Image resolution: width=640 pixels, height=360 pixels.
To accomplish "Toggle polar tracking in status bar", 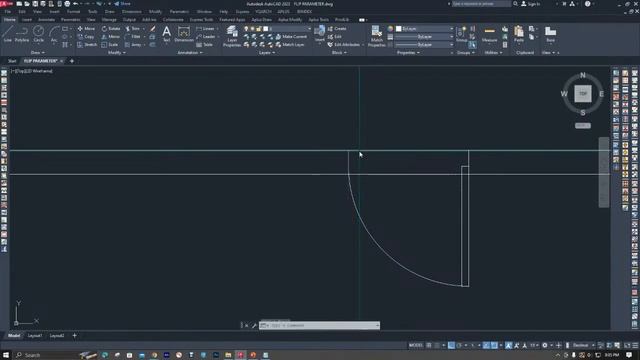I will coord(459,345).
